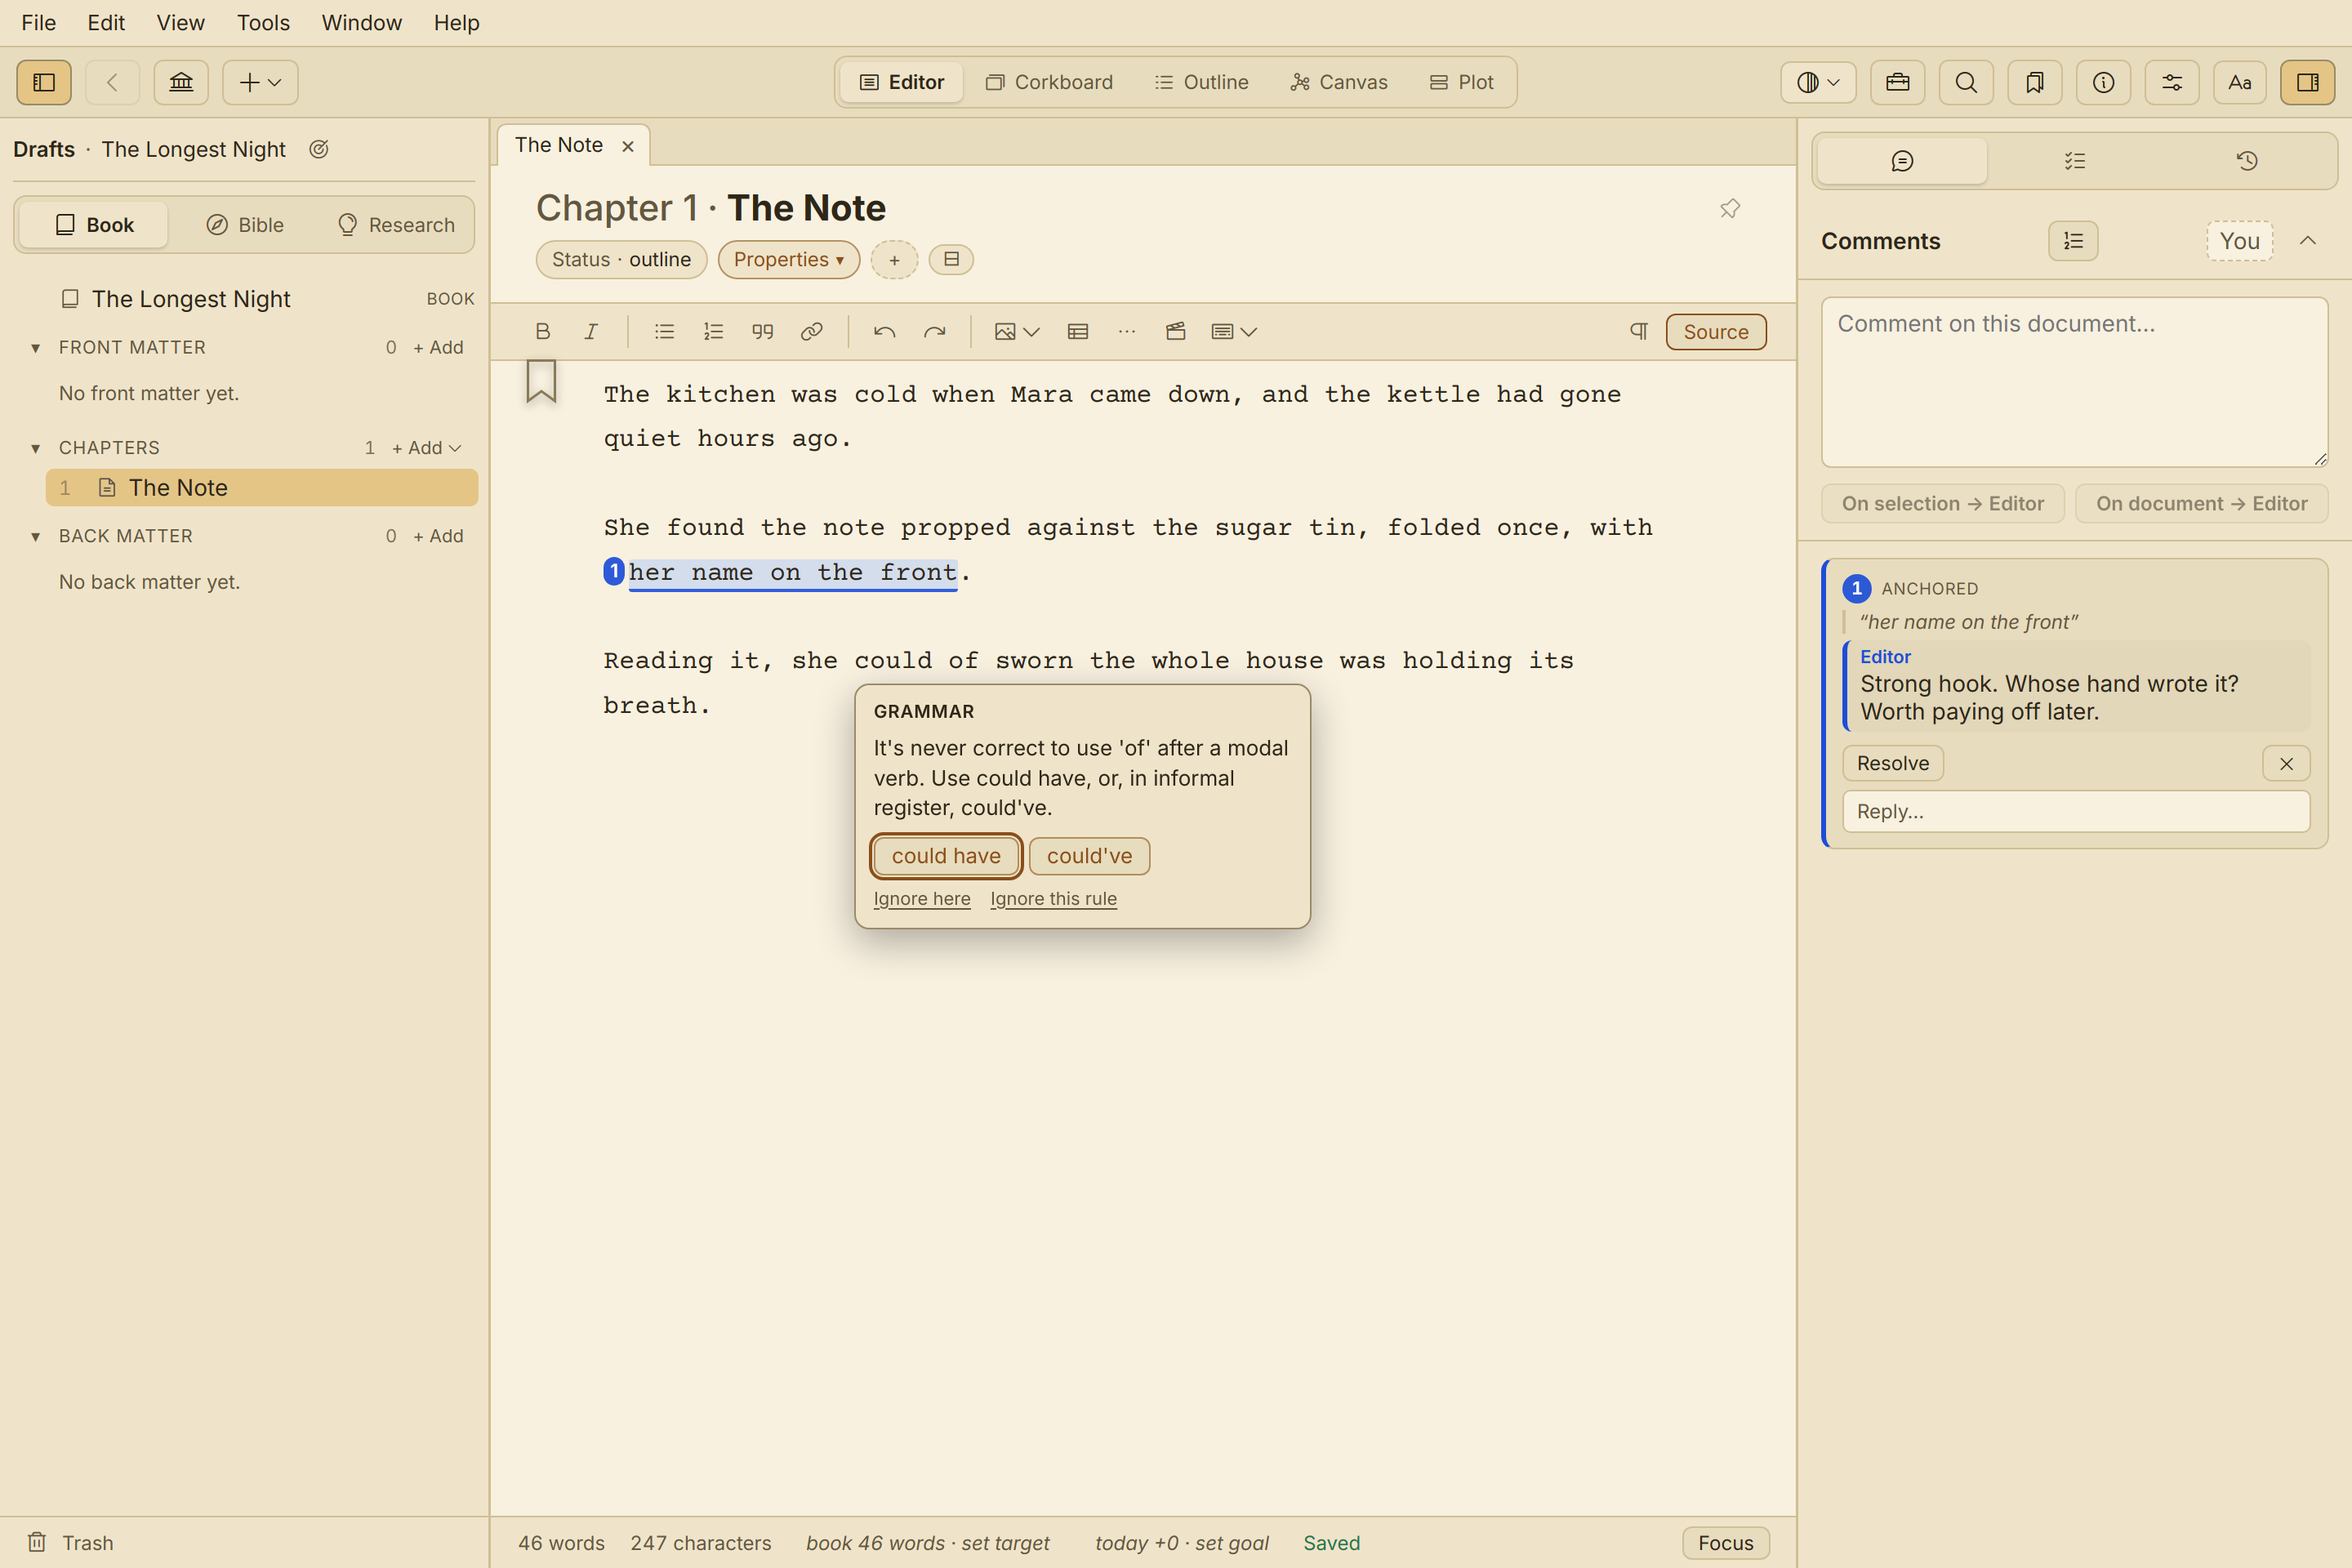Insert a link
The image size is (2352, 1568).
812,332
